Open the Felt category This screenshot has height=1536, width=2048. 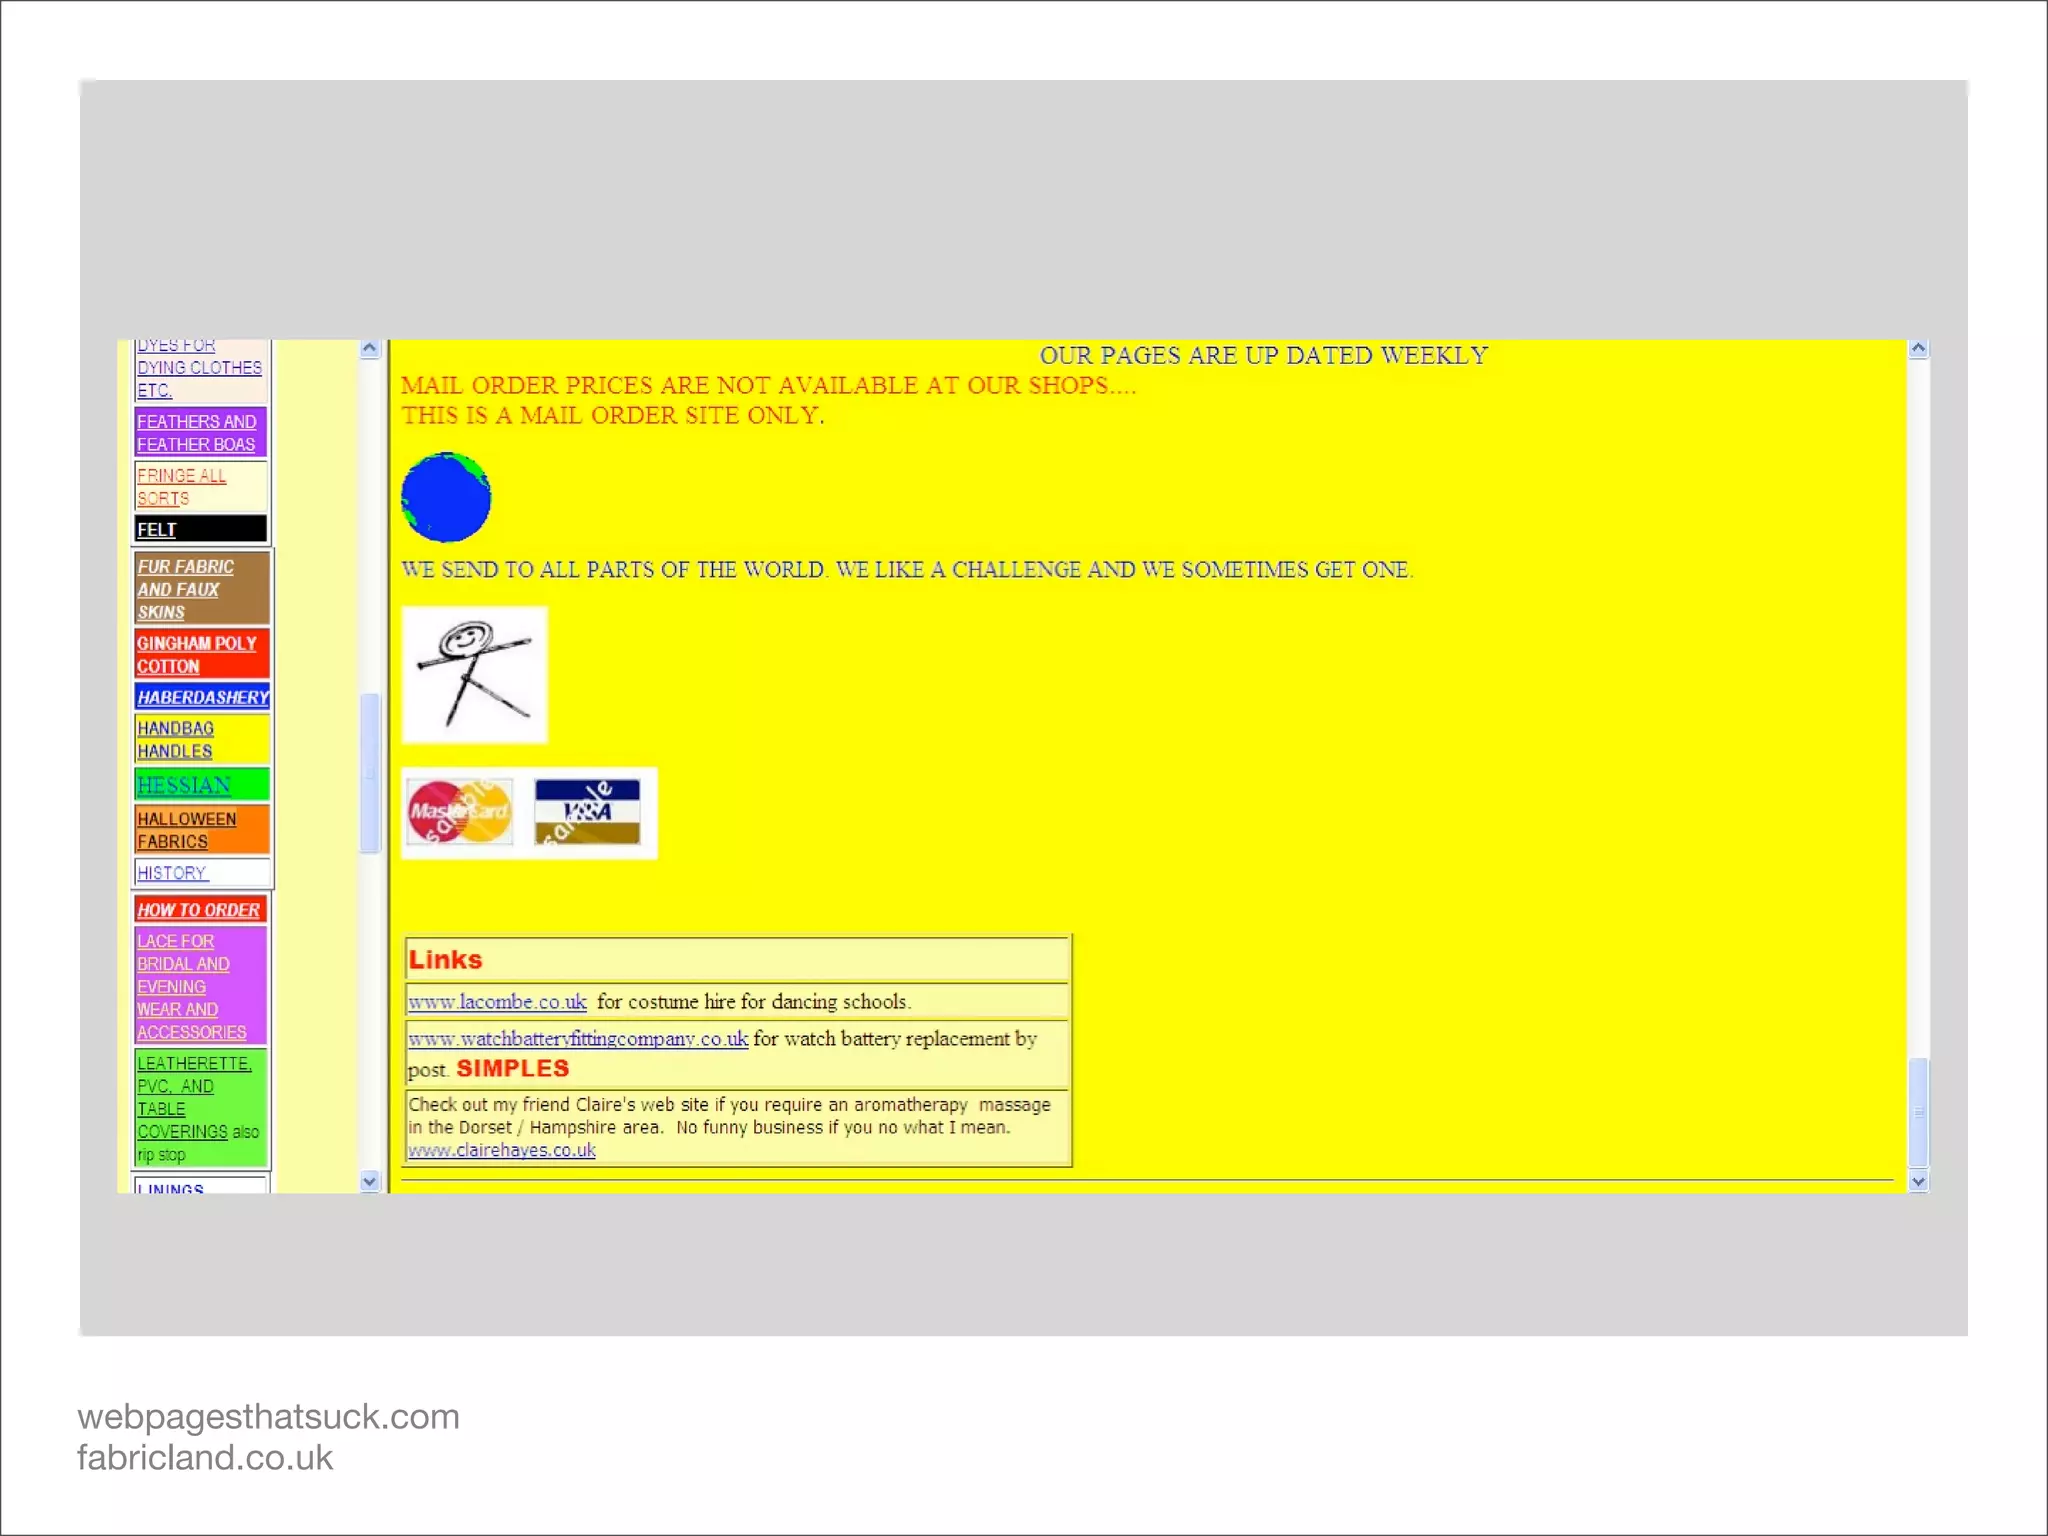pyautogui.click(x=157, y=530)
